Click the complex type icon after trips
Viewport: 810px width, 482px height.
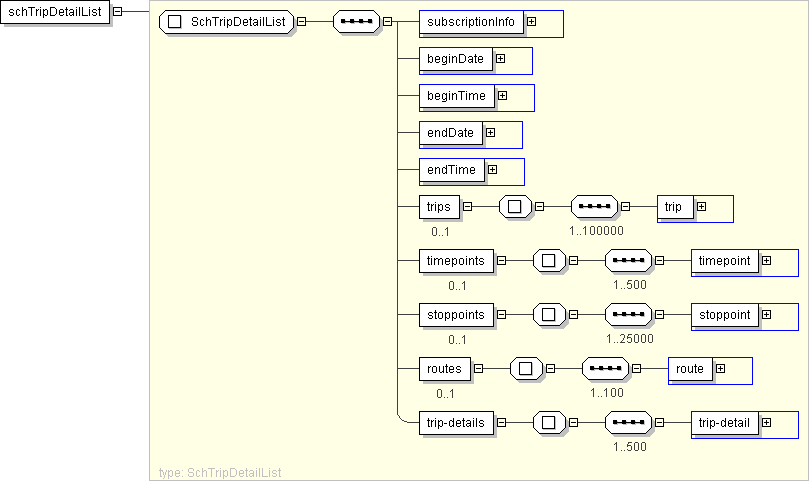(x=515, y=207)
